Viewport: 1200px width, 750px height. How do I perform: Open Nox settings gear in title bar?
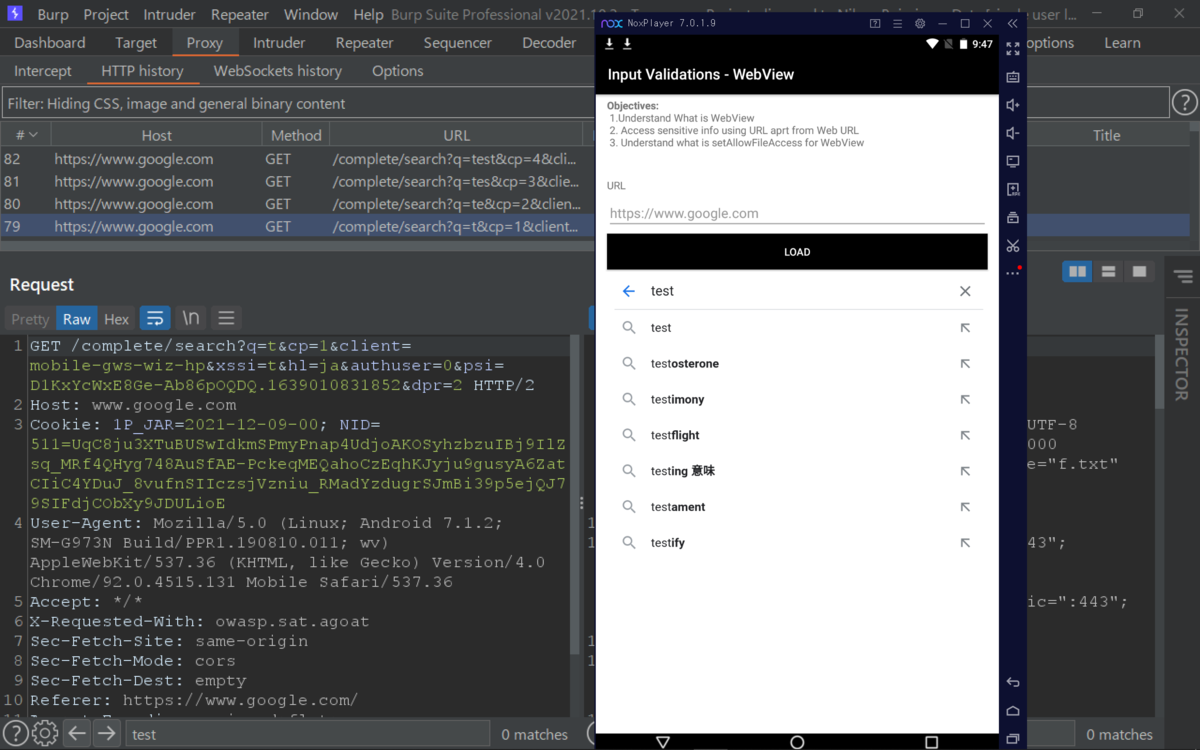920,23
